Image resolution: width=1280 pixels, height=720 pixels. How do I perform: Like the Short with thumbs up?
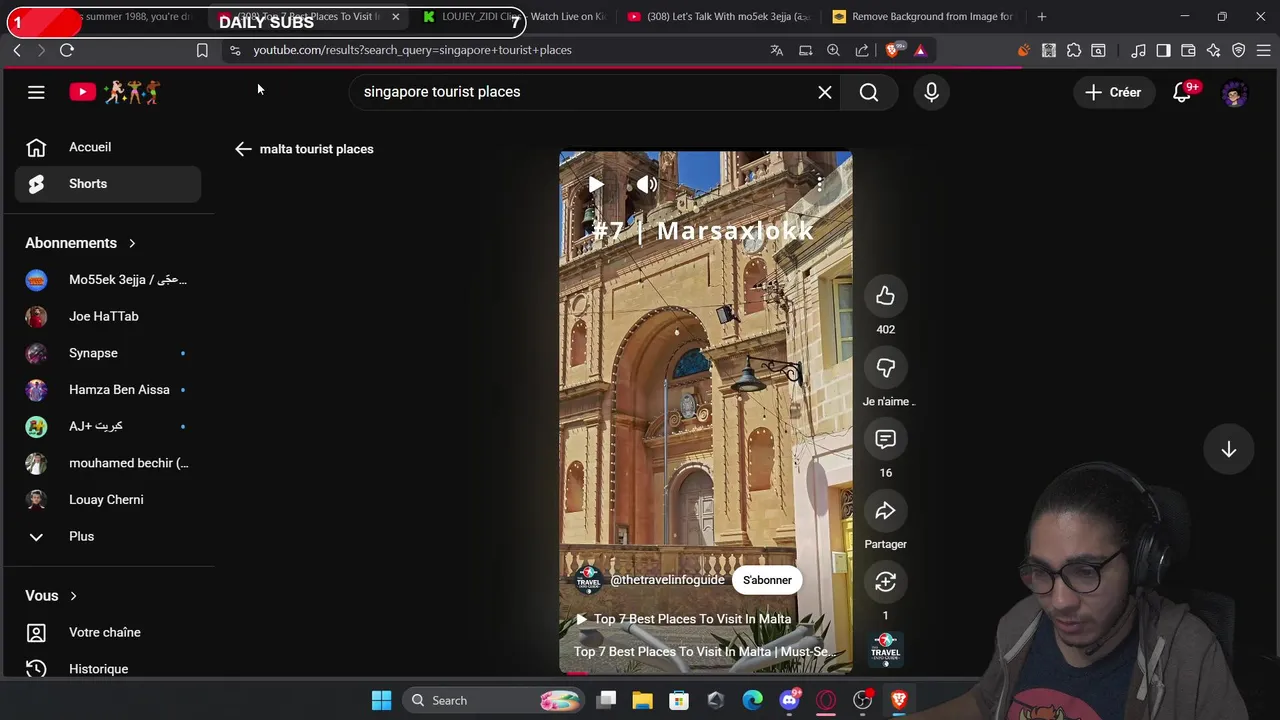pos(885,296)
